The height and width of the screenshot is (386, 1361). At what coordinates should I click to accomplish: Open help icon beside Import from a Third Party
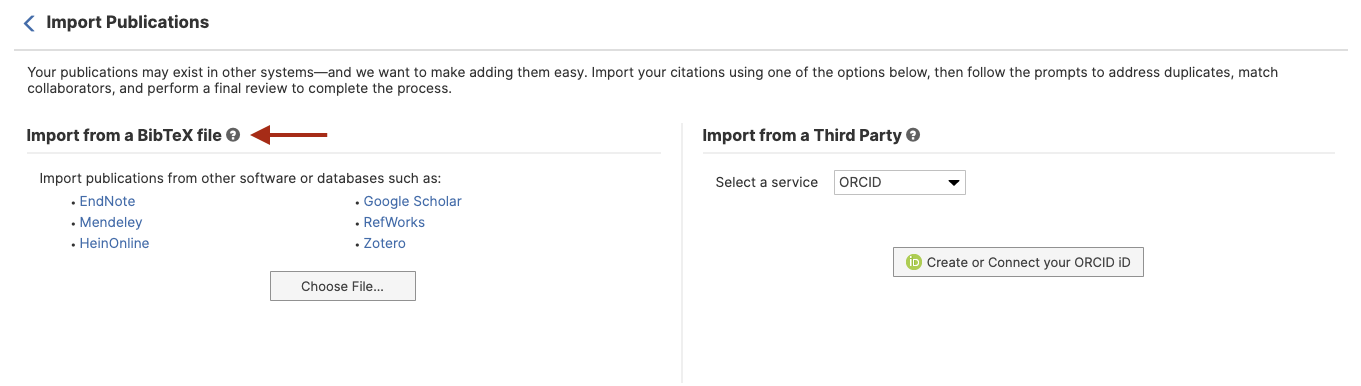coord(913,135)
